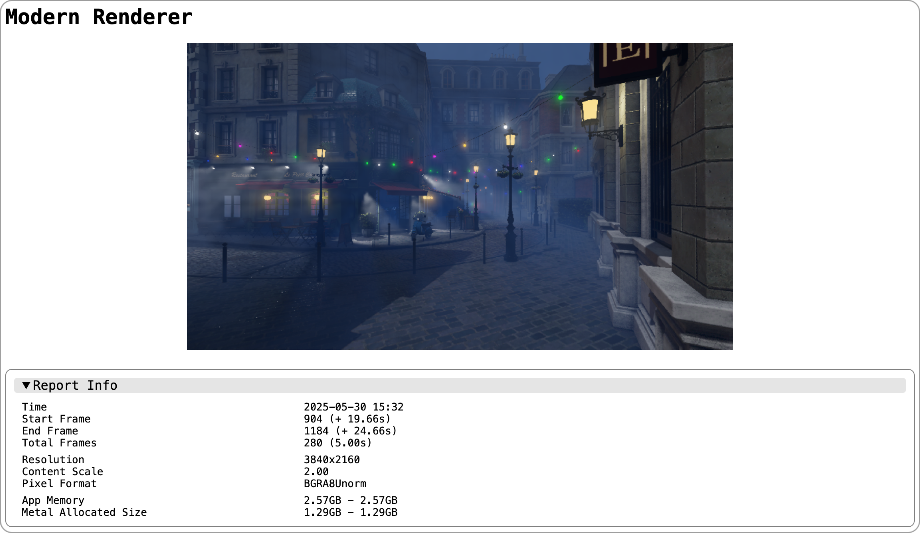This screenshot has height=533, width=920.
Task: Select the time value 2025-05-30 15:32
Action: pos(353,407)
